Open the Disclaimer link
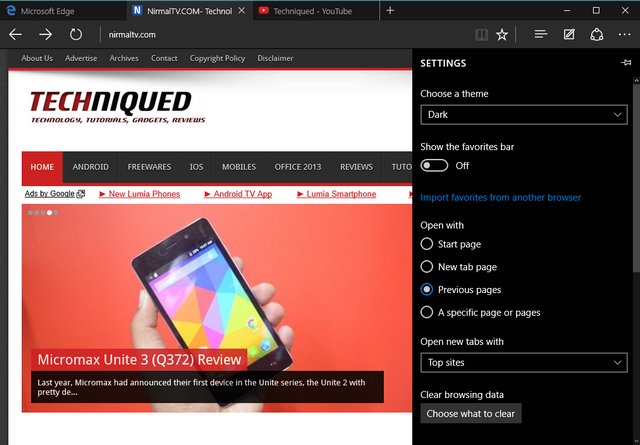 (275, 58)
